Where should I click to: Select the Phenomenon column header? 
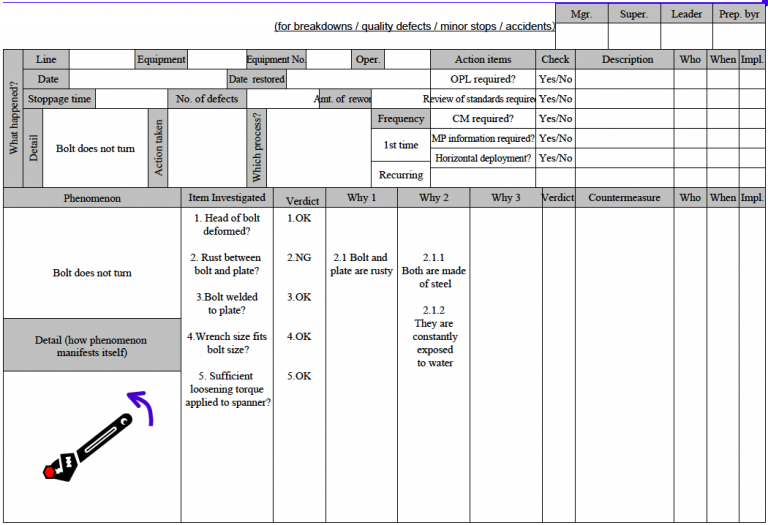point(92,198)
